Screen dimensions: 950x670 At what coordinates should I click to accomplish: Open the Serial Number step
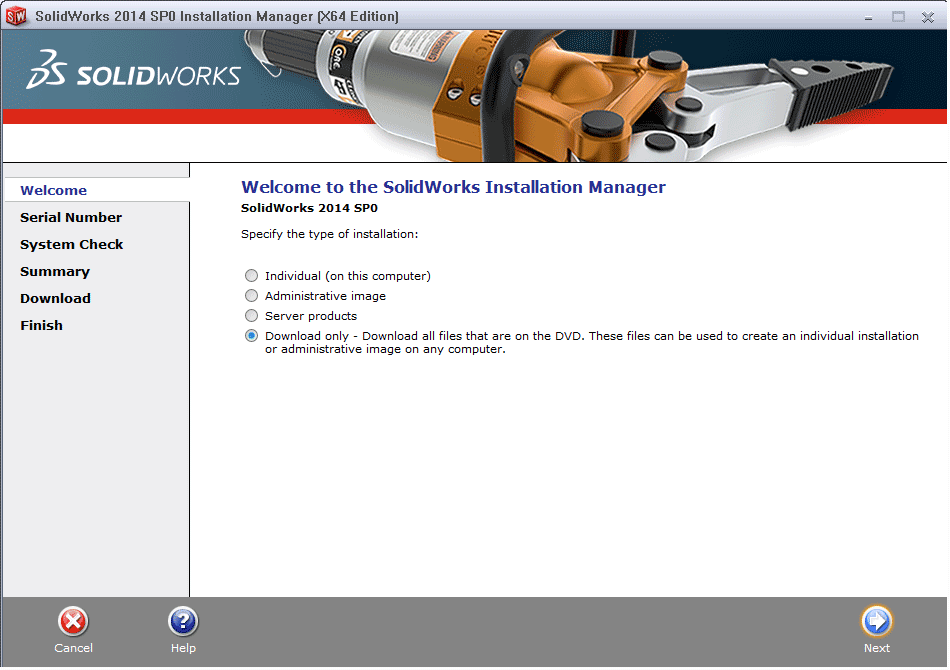(71, 217)
